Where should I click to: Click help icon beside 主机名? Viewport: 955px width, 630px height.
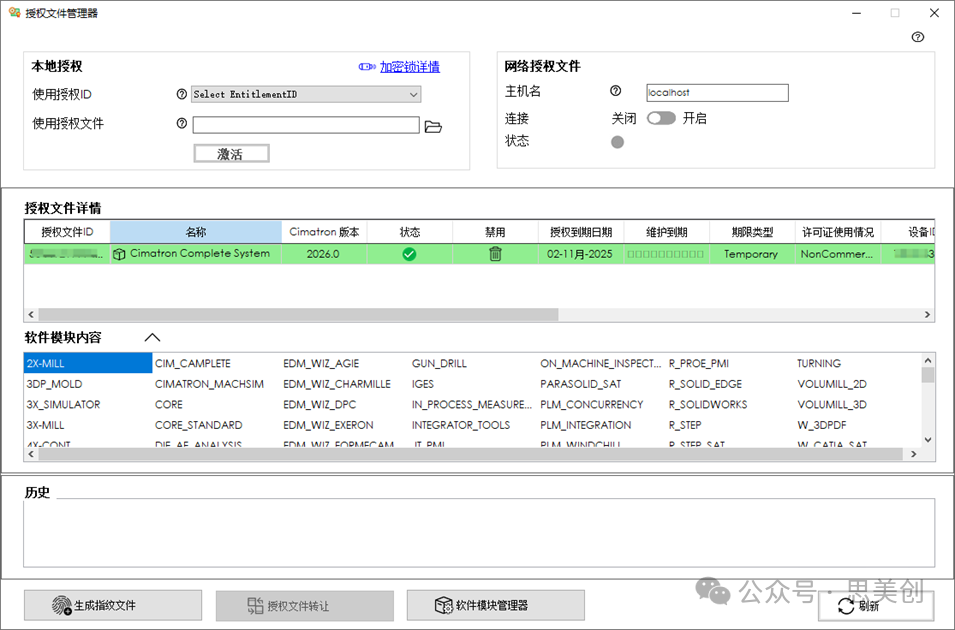click(616, 91)
